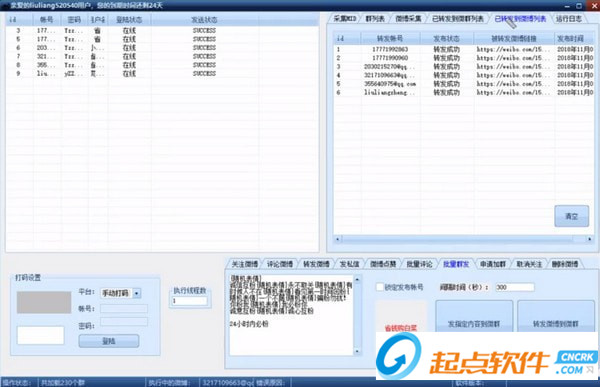Select account row with id 9

tap(162, 73)
